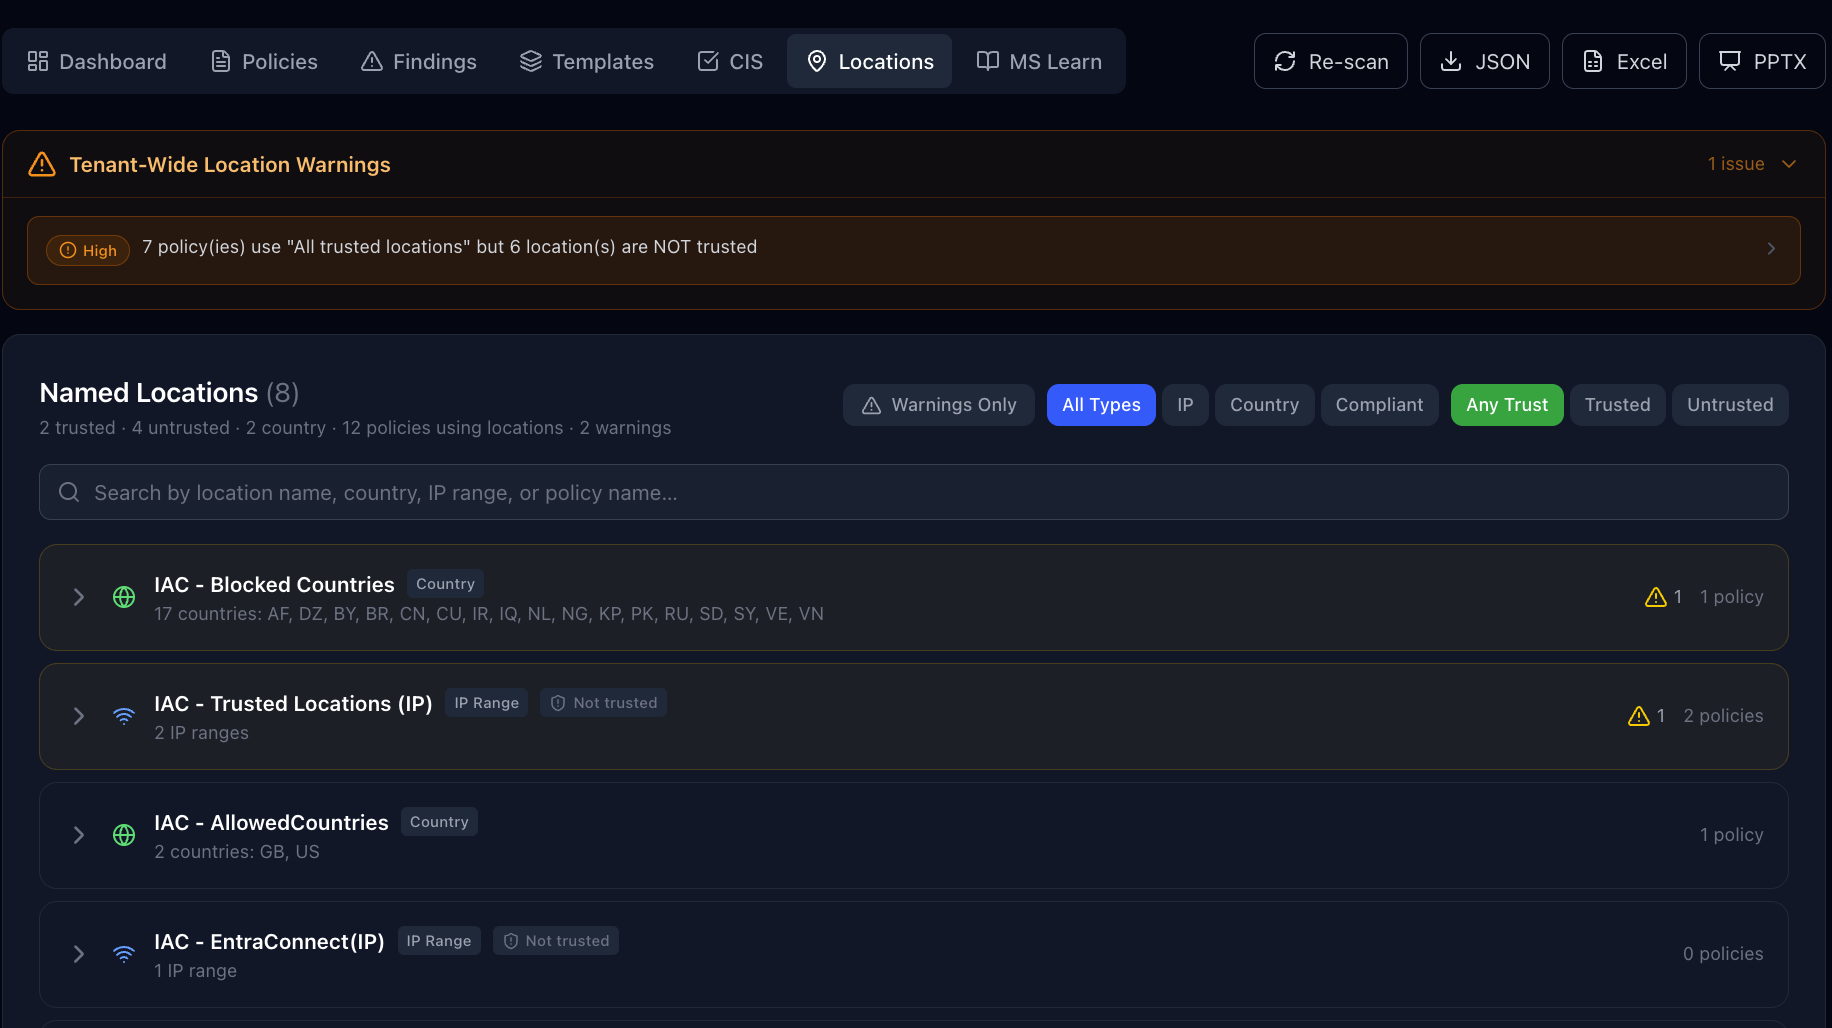Filter locations by Country type

tap(1264, 405)
